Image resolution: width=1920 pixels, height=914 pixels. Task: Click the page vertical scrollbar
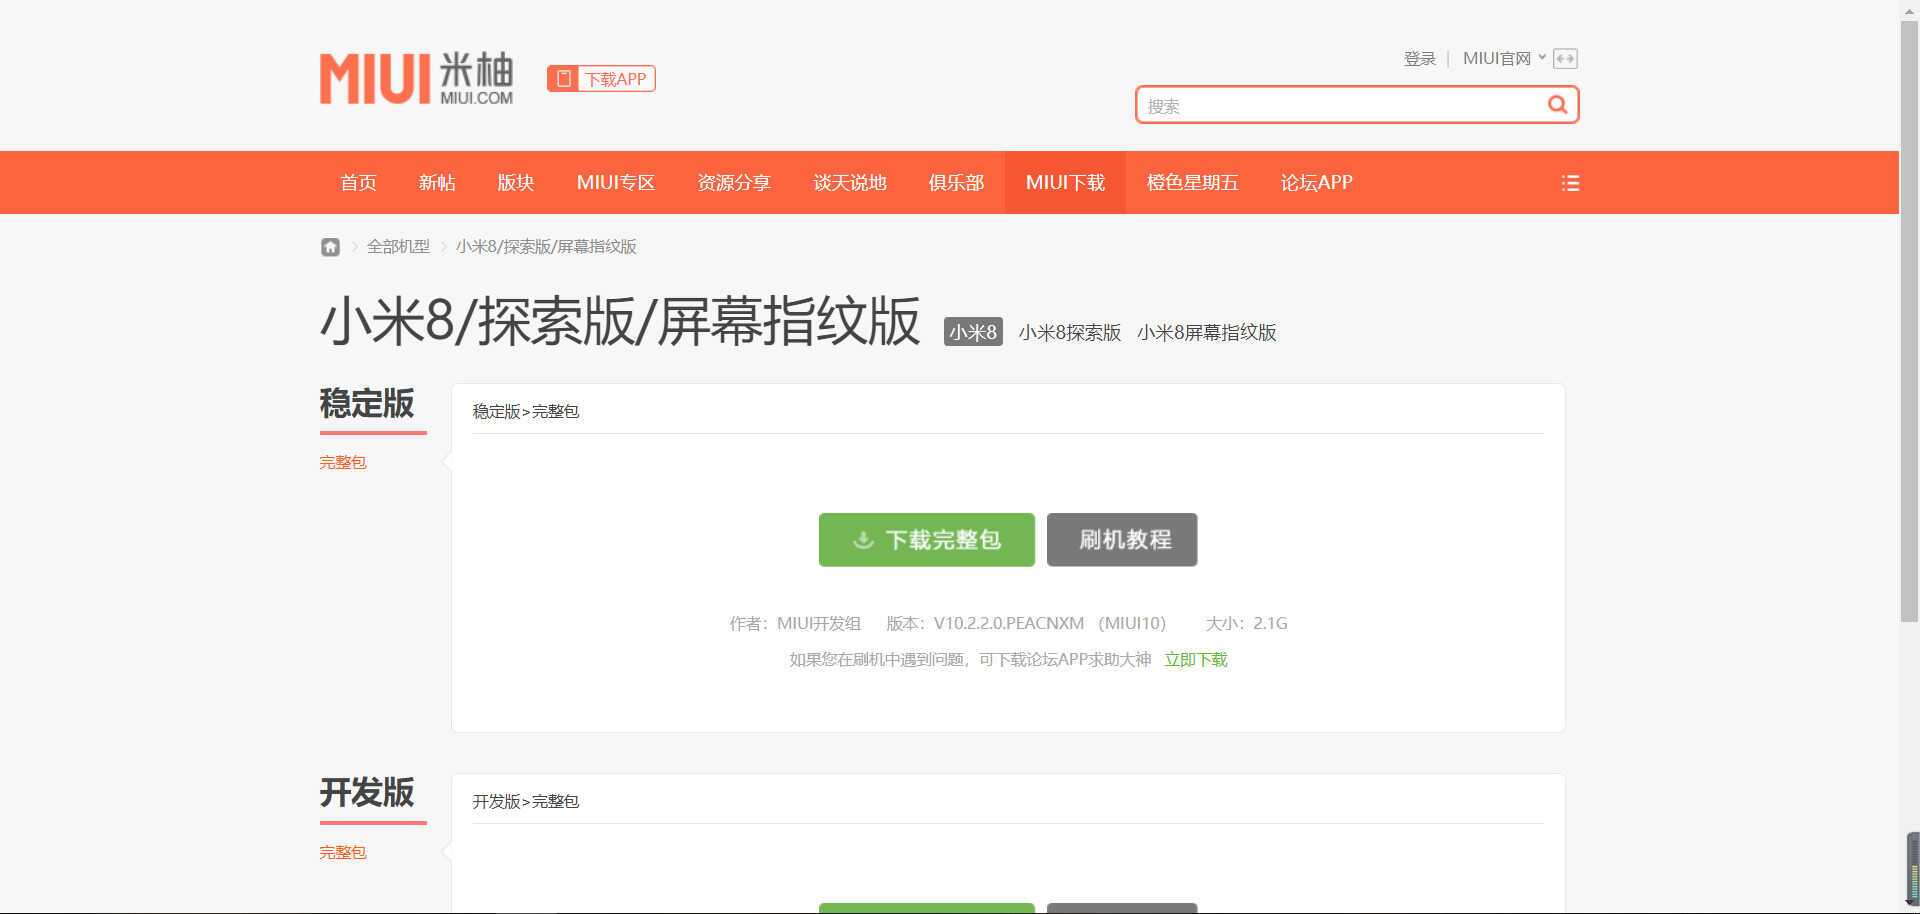(x=1909, y=322)
